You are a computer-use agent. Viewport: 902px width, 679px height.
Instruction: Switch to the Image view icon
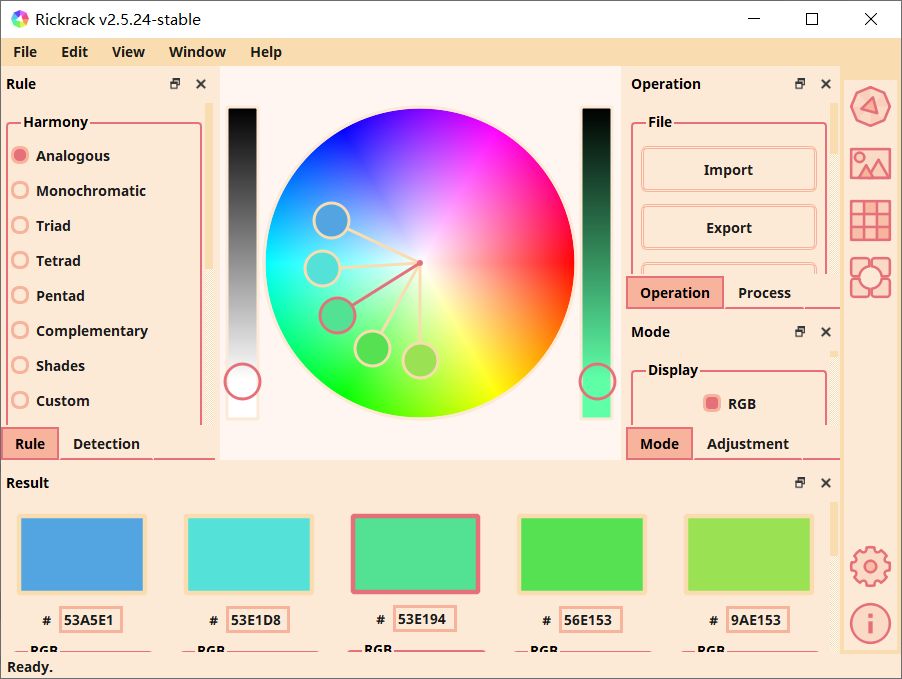coord(869,164)
